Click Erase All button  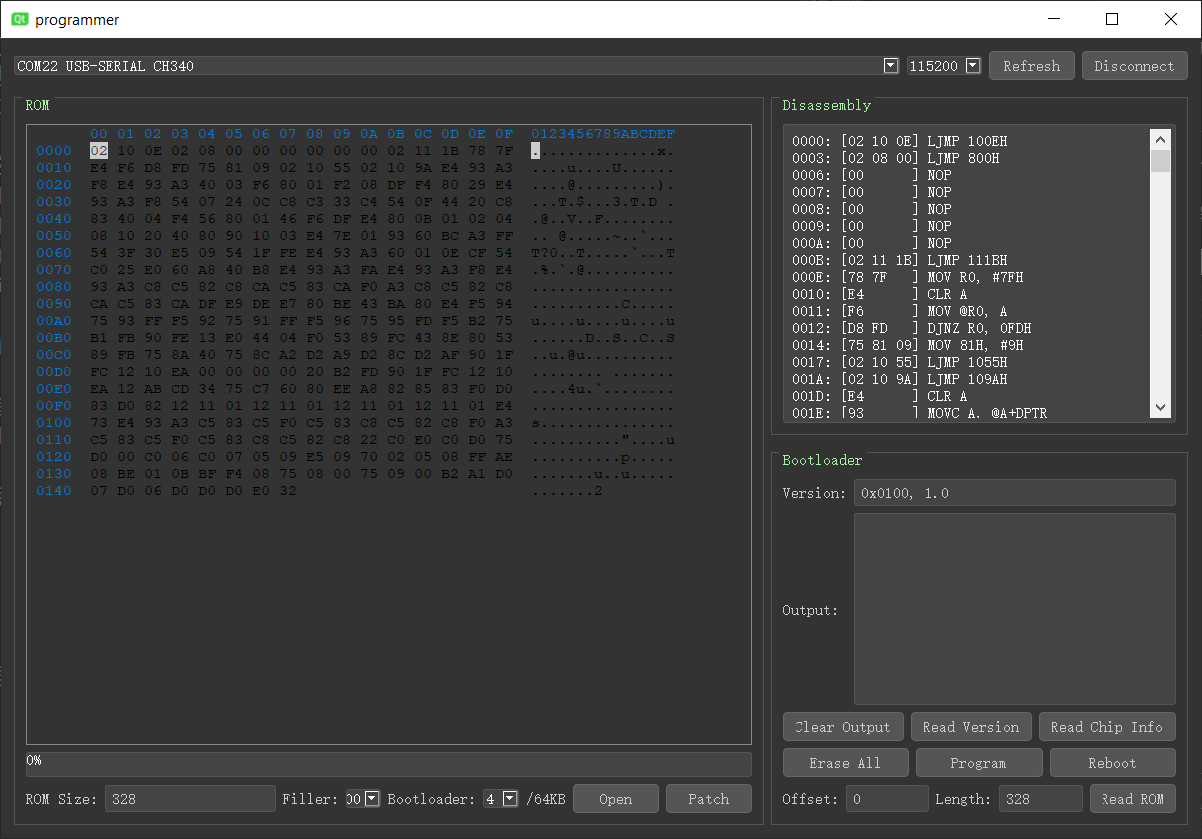point(845,763)
